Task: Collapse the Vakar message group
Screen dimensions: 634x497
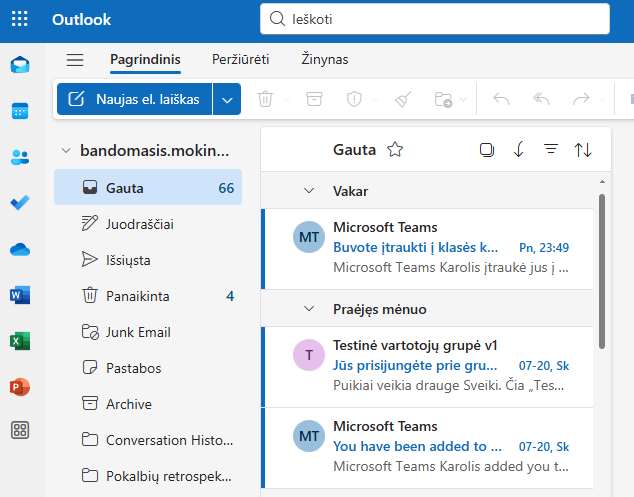Action: (309, 190)
